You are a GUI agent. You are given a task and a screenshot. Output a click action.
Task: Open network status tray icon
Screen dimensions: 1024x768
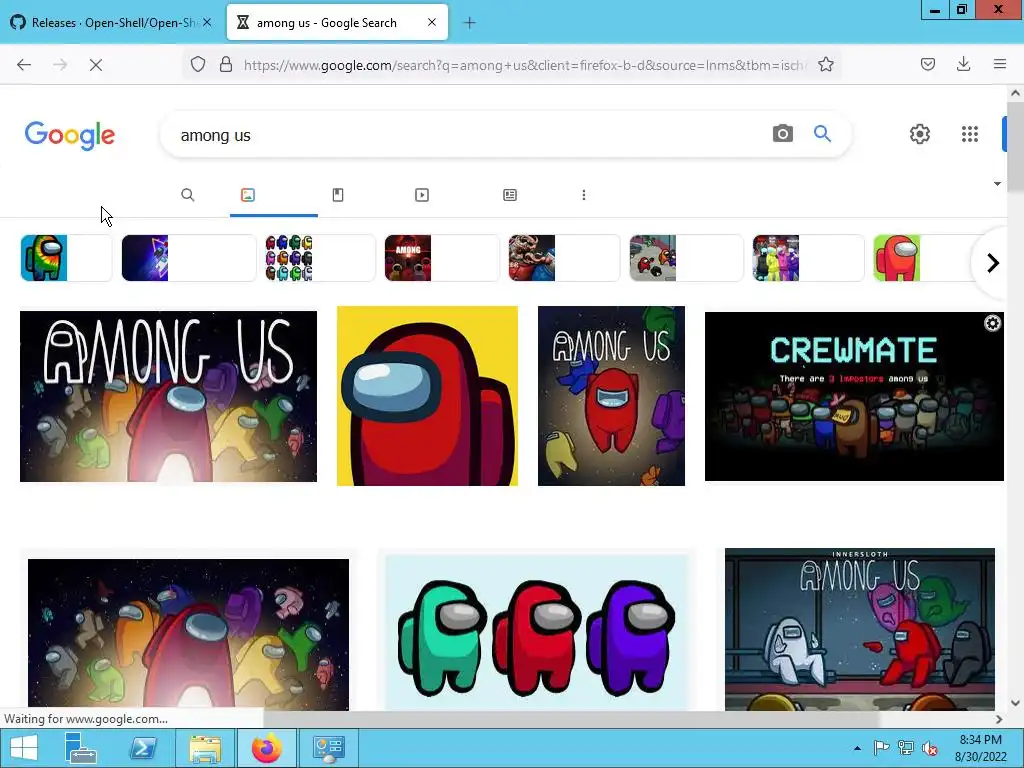pos(906,748)
